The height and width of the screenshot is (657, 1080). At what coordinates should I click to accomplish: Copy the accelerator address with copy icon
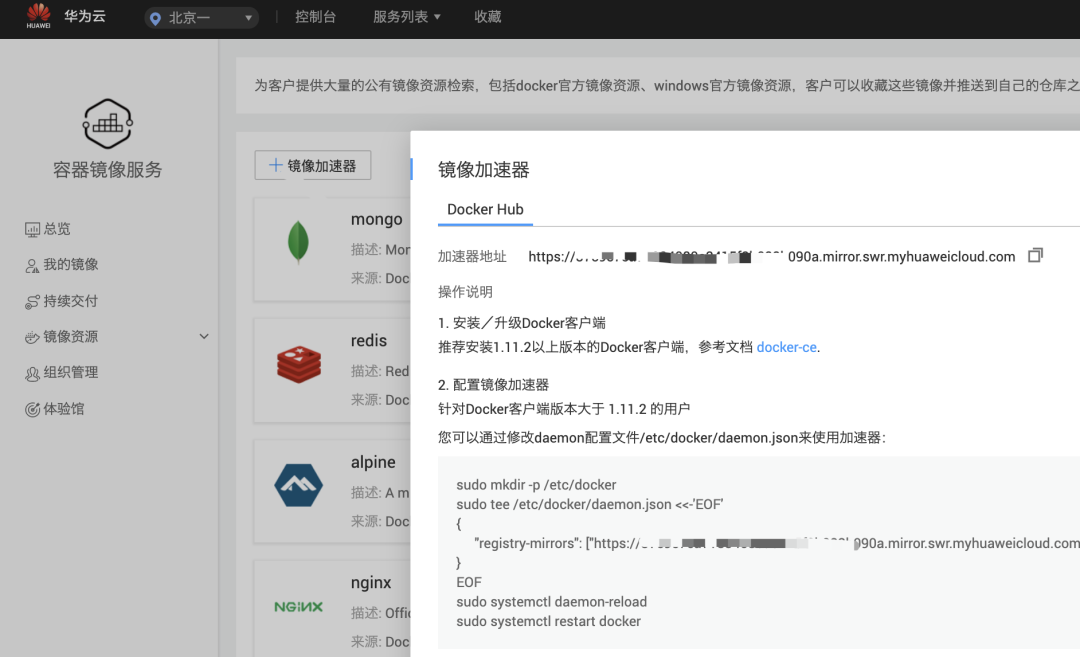click(x=1035, y=256)
